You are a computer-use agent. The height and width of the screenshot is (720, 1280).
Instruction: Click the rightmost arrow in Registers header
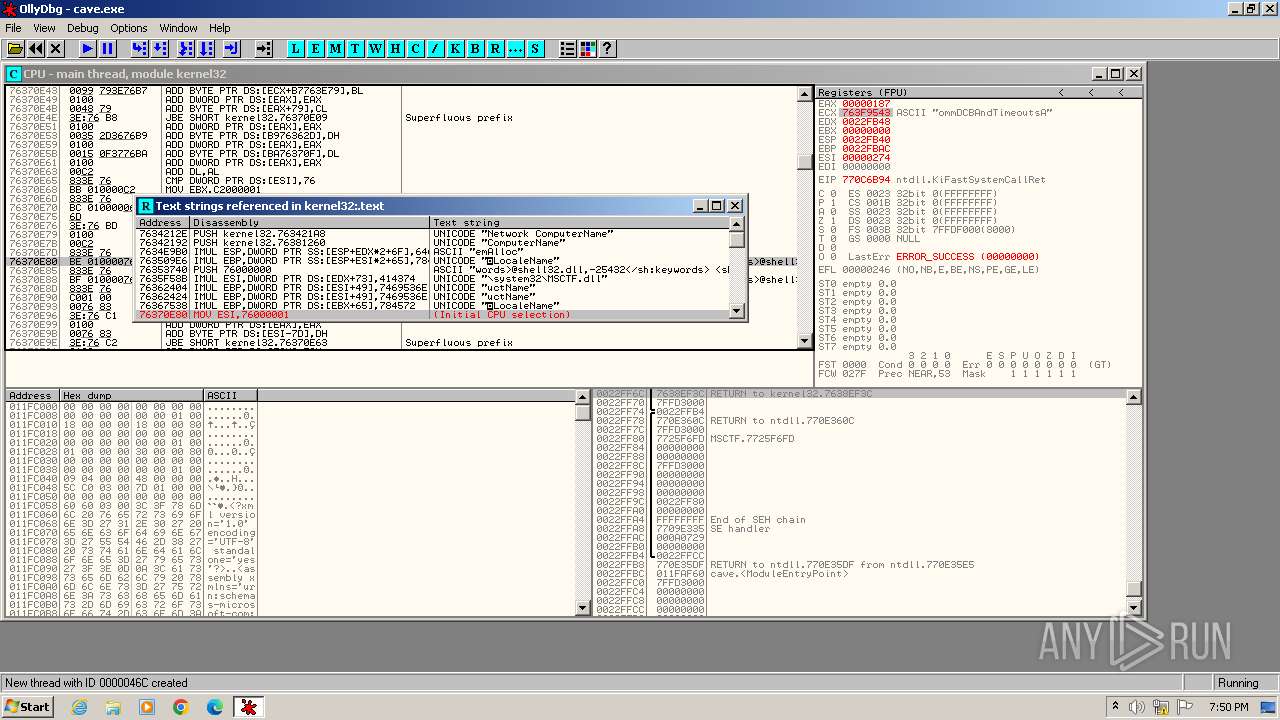[x=1122, y=92]
